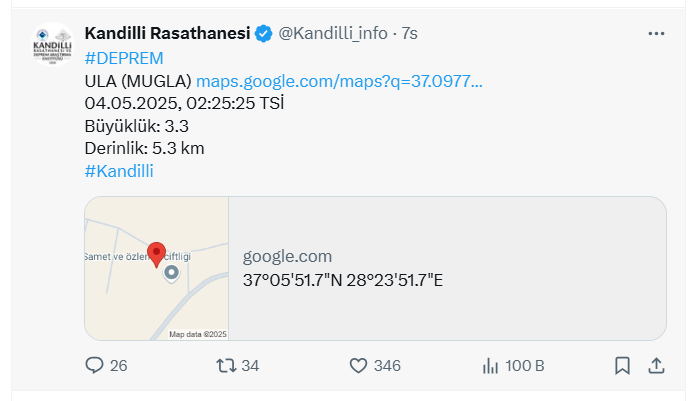This screenshot has height=401, width=698.
Task: Share the tweet via upload icon
Action: (x=656, y=366)
